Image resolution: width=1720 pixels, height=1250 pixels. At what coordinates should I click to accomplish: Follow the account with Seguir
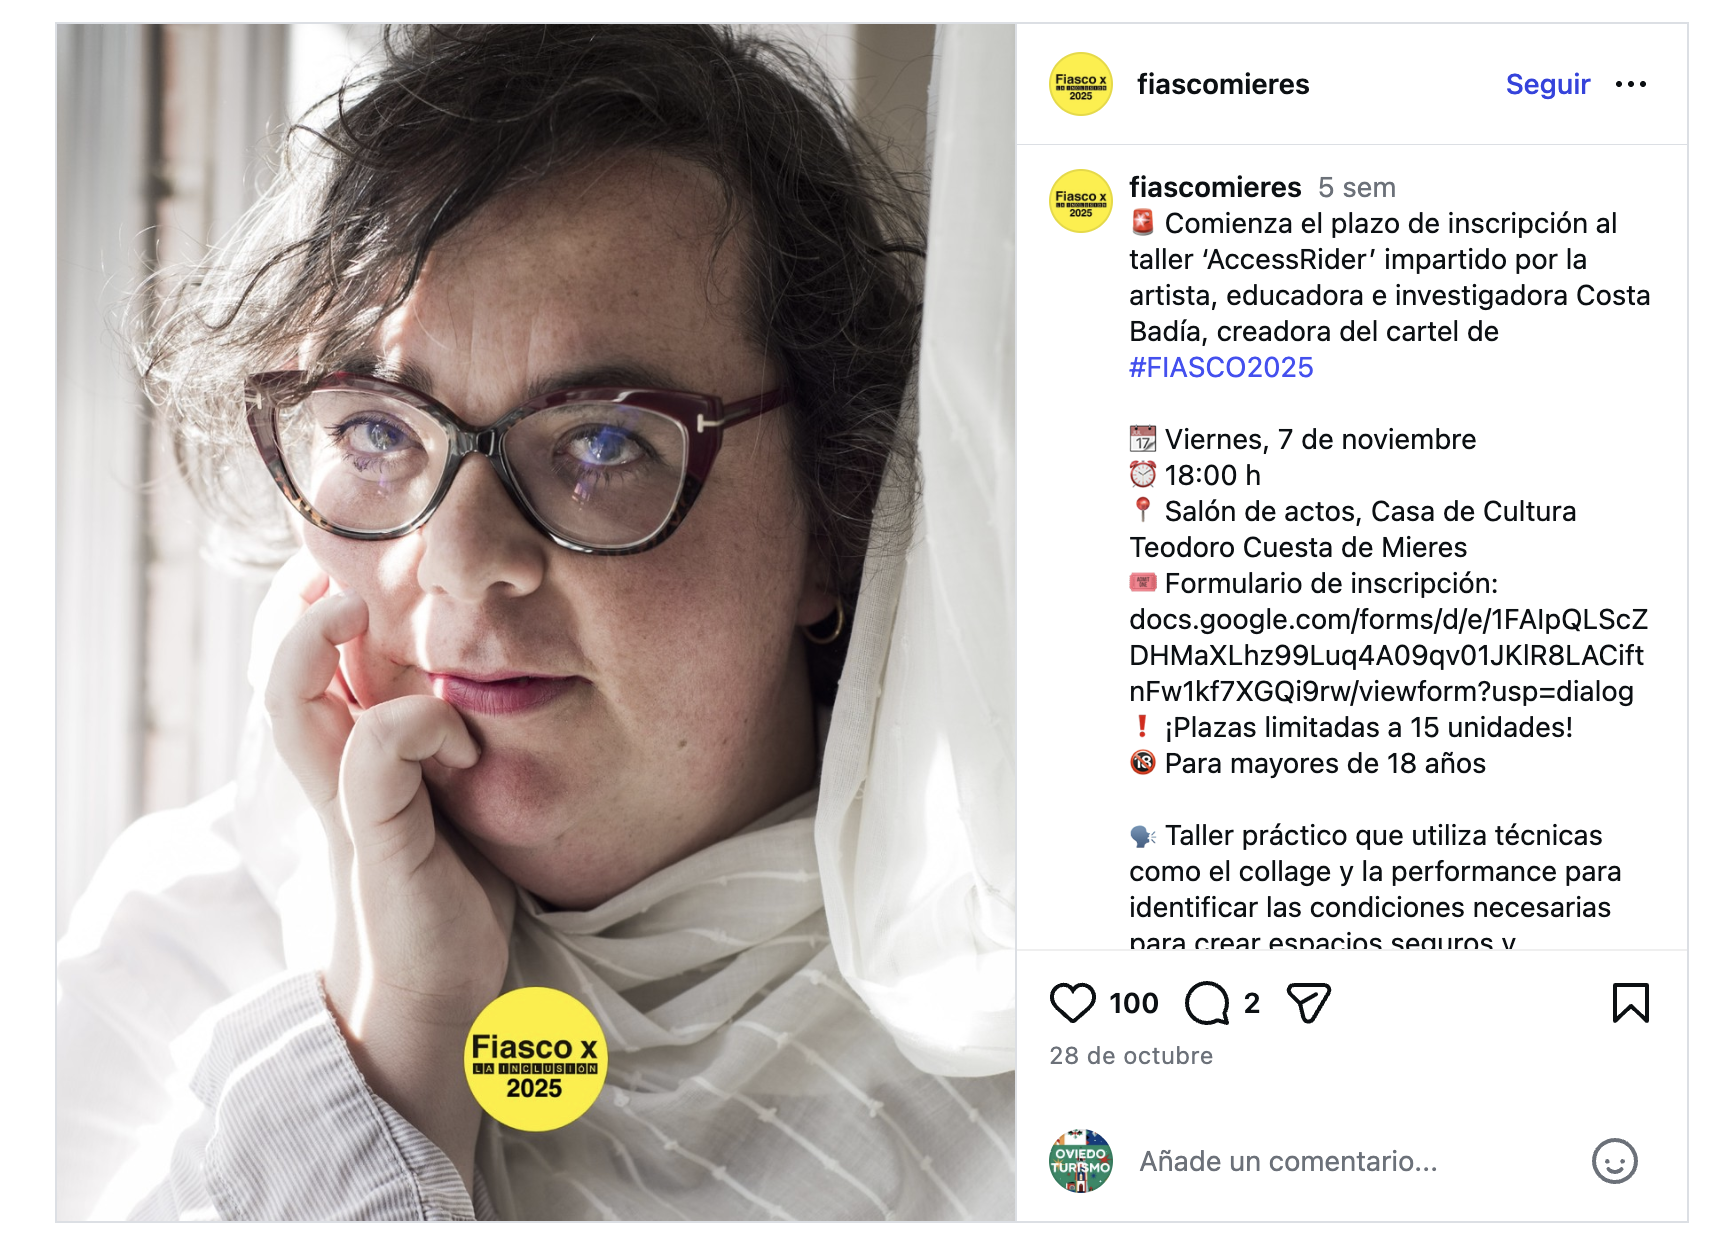coord(1547,85)
